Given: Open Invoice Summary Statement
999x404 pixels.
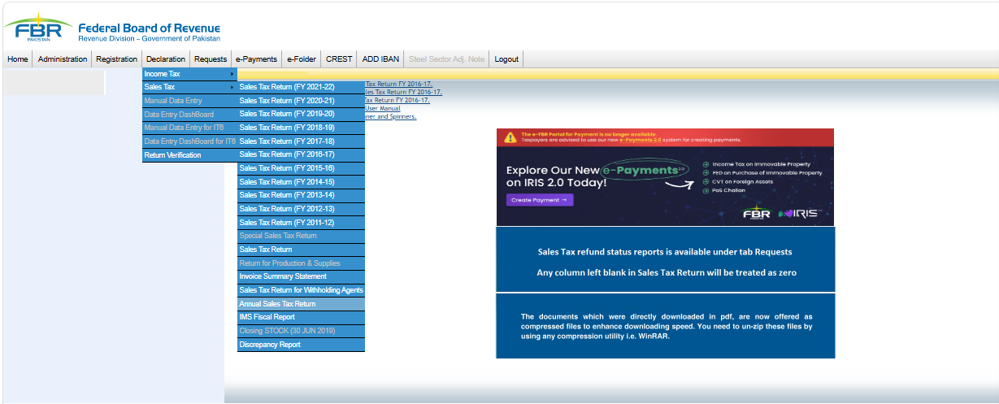Looking at the screenshot, I should click(x=301, y=277).
